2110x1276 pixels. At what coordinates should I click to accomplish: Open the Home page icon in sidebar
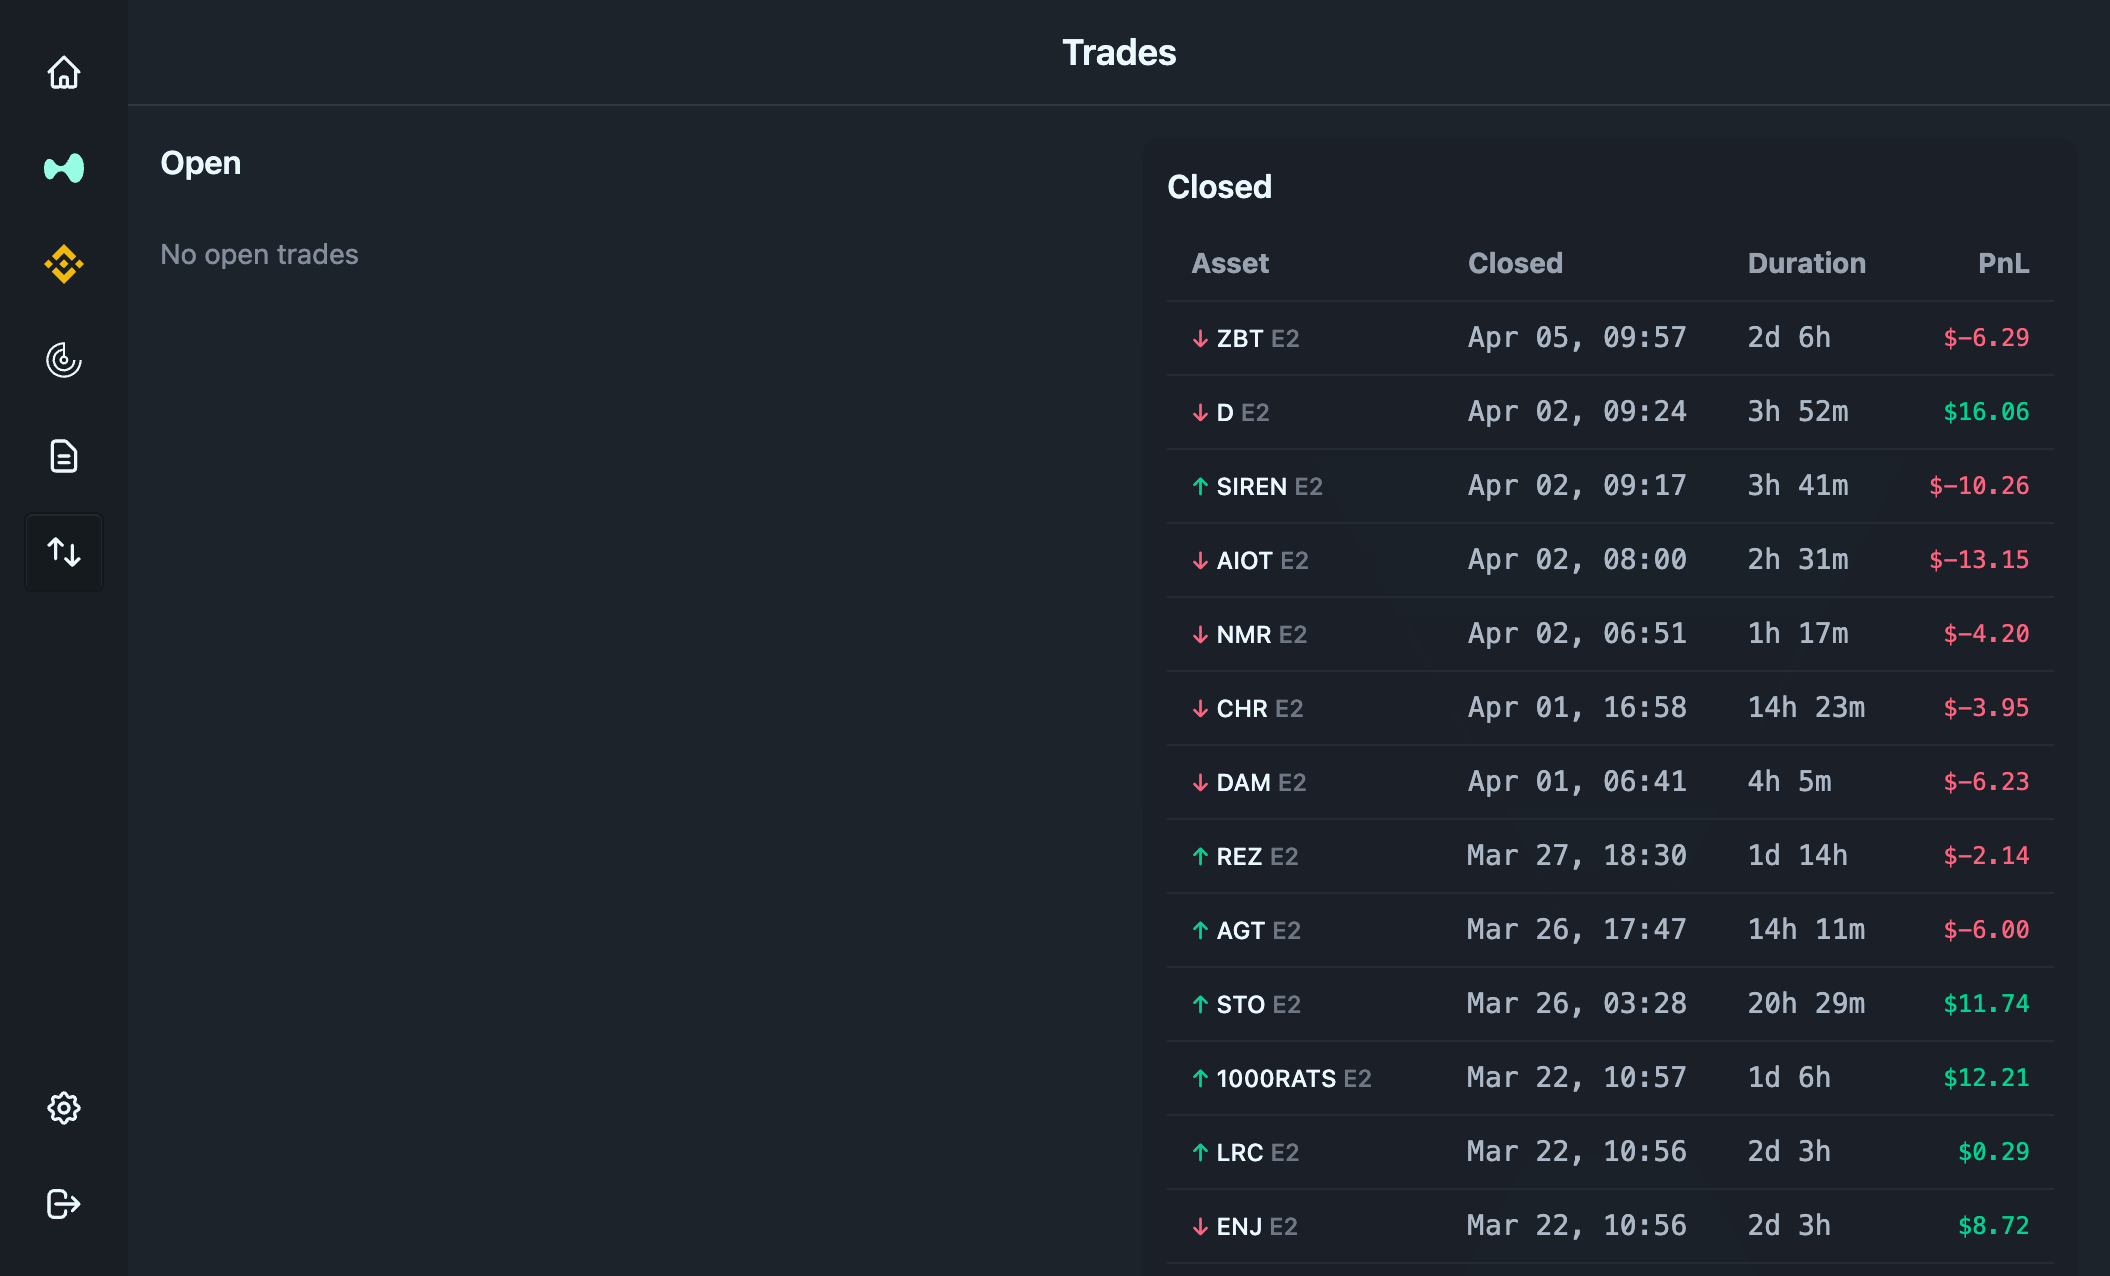[64, 72]
